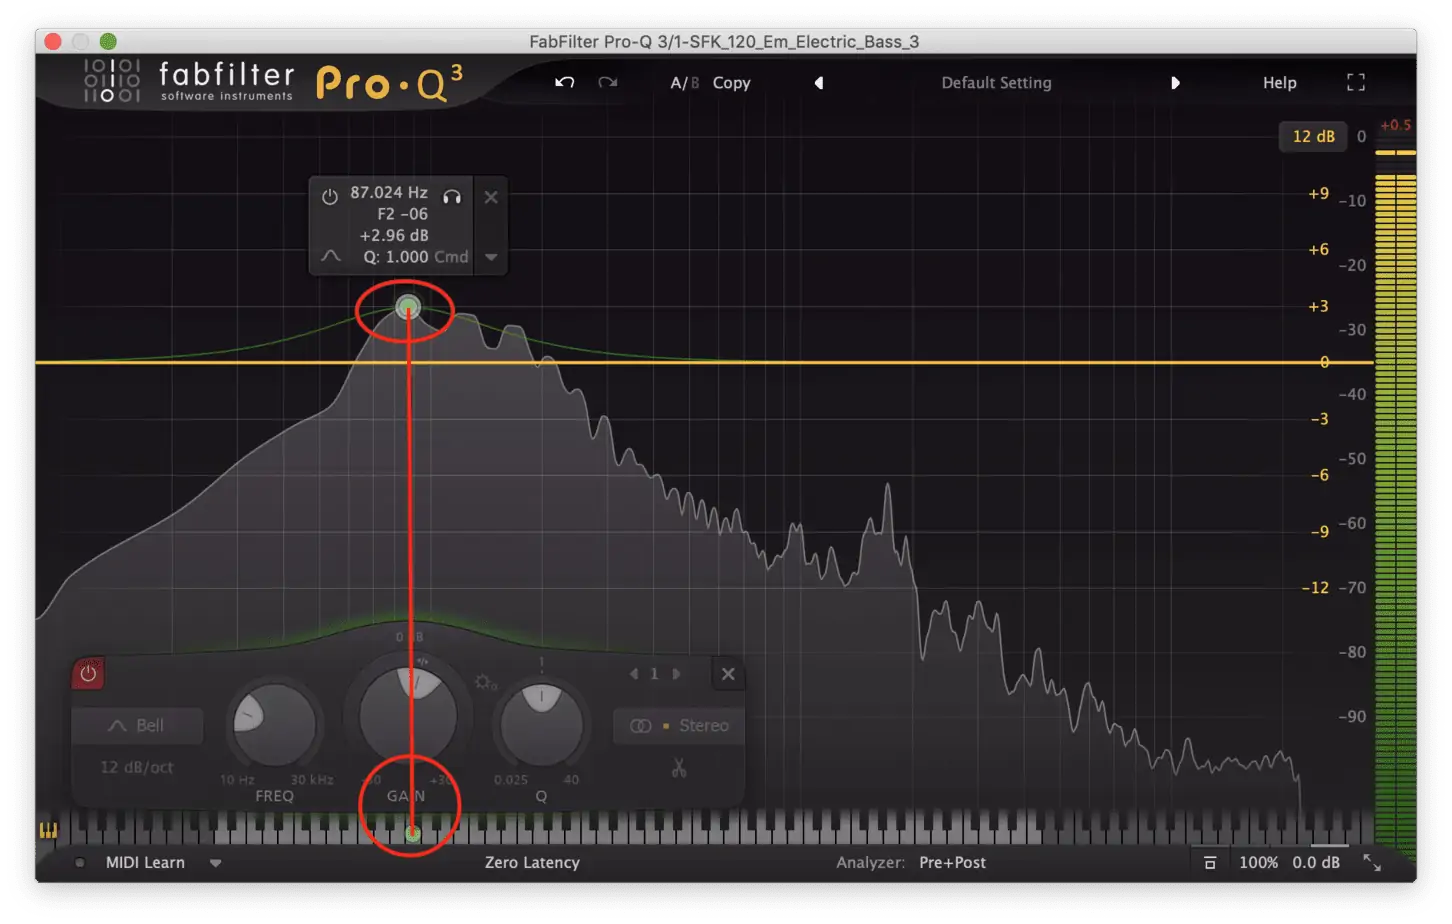Load the next preset with right arrow
The height and width of the screenshot is (924, 1452).
coord(1175,83)
